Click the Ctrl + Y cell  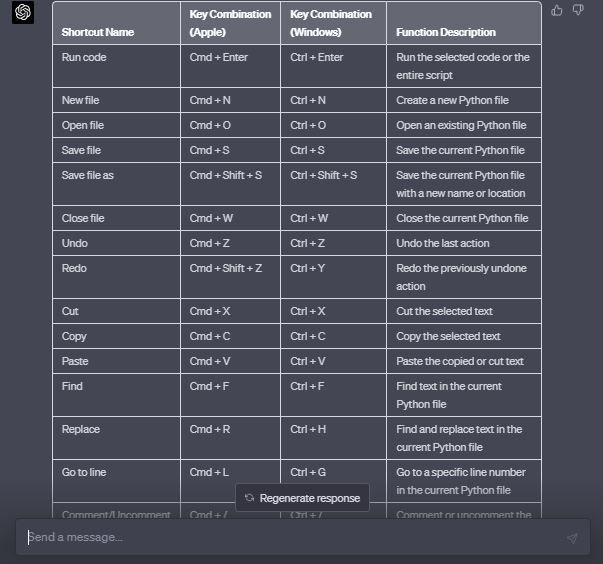point(333,277)
